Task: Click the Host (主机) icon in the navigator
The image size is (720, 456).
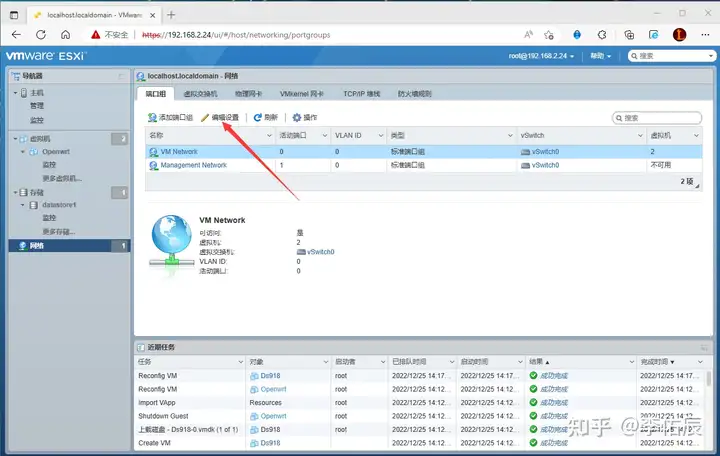Action: [24, 93]
